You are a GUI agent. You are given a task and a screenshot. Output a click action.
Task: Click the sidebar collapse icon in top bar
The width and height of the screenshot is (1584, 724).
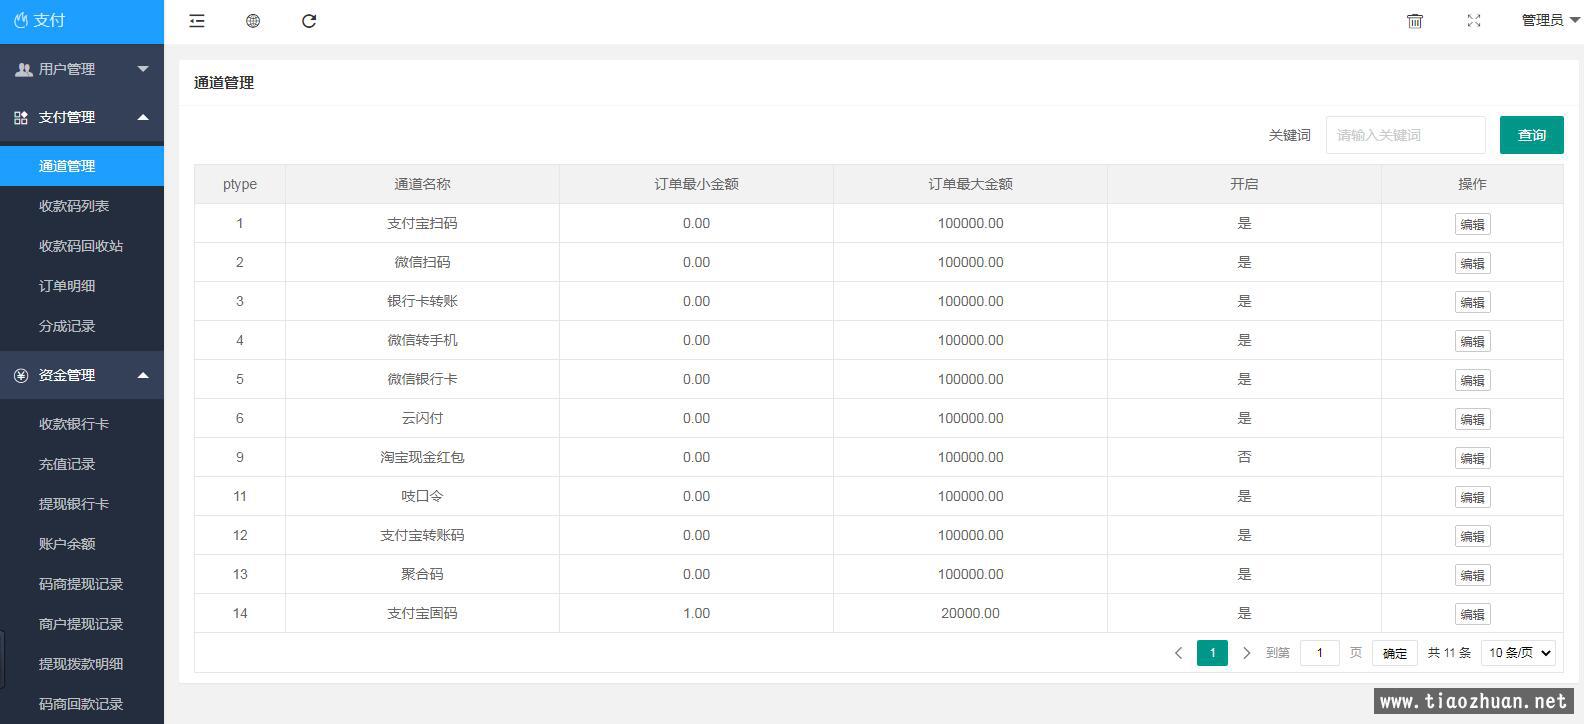(x=197, y=21)
